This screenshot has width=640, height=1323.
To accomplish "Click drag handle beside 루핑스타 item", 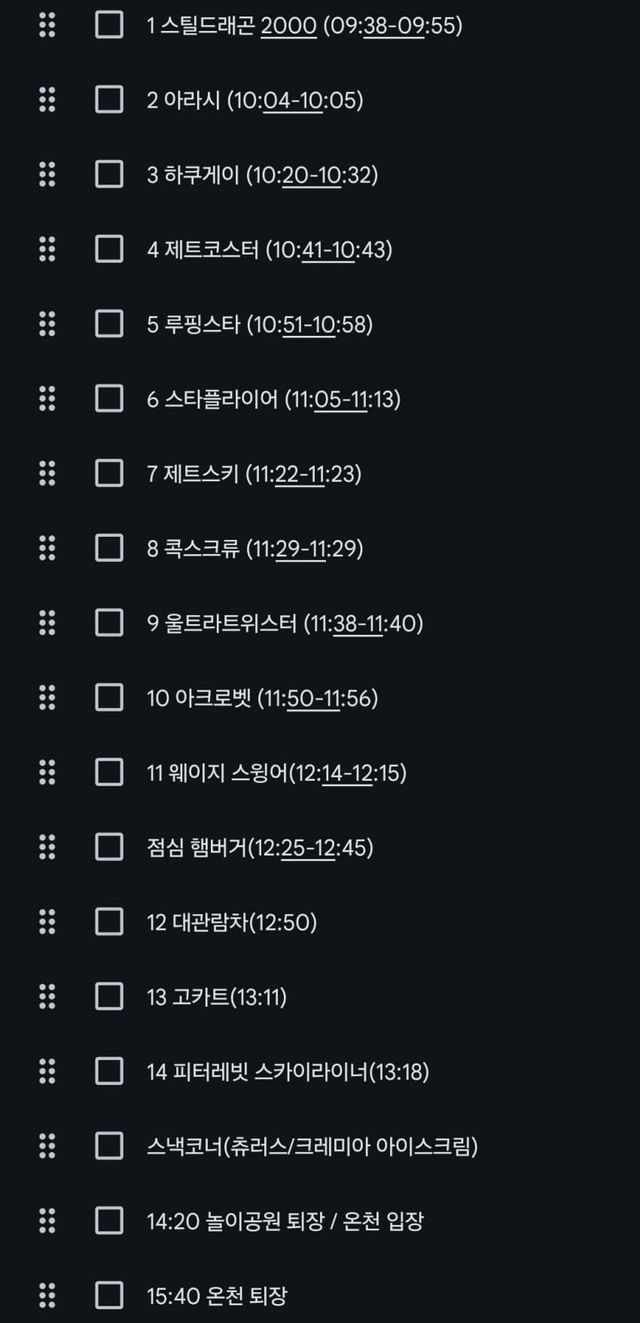I will [x=47, y=324].
